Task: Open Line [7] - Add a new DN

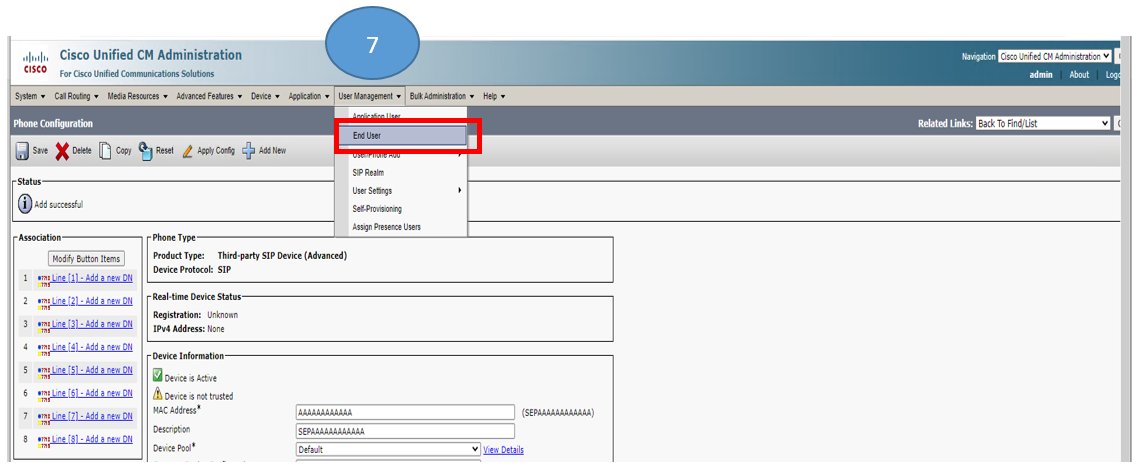Action: click(92, 416)
